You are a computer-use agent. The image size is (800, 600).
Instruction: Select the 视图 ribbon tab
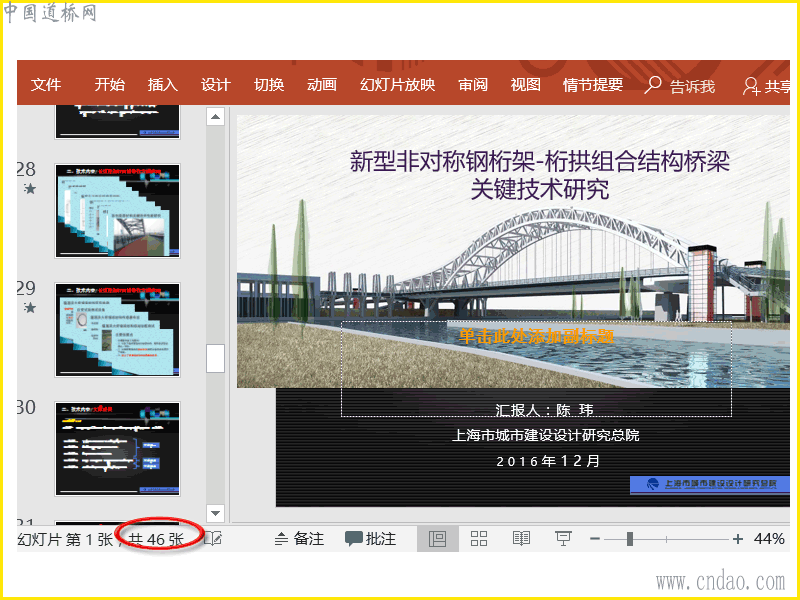[525, 84]
